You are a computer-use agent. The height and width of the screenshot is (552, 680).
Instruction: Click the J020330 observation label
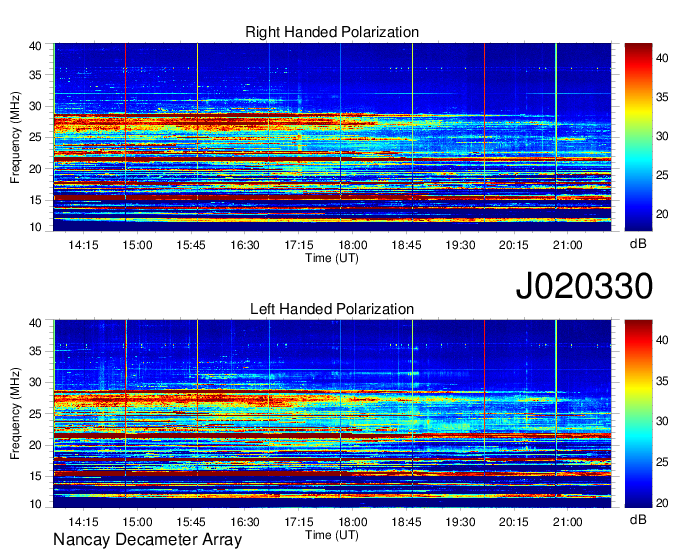tap(584, 286)
